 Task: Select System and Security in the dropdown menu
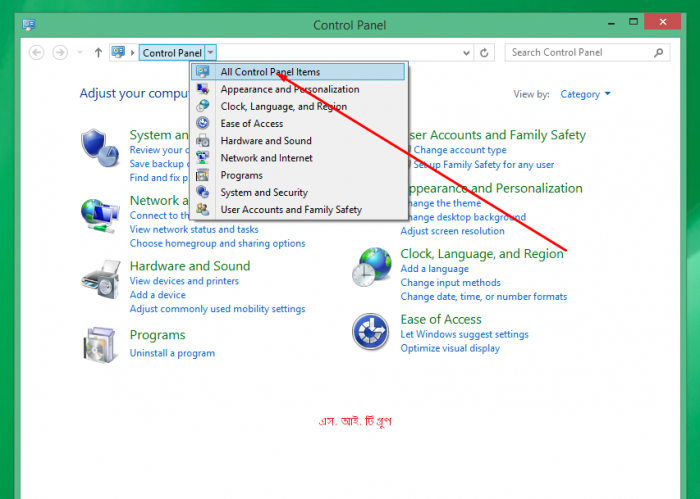[298, 192]
